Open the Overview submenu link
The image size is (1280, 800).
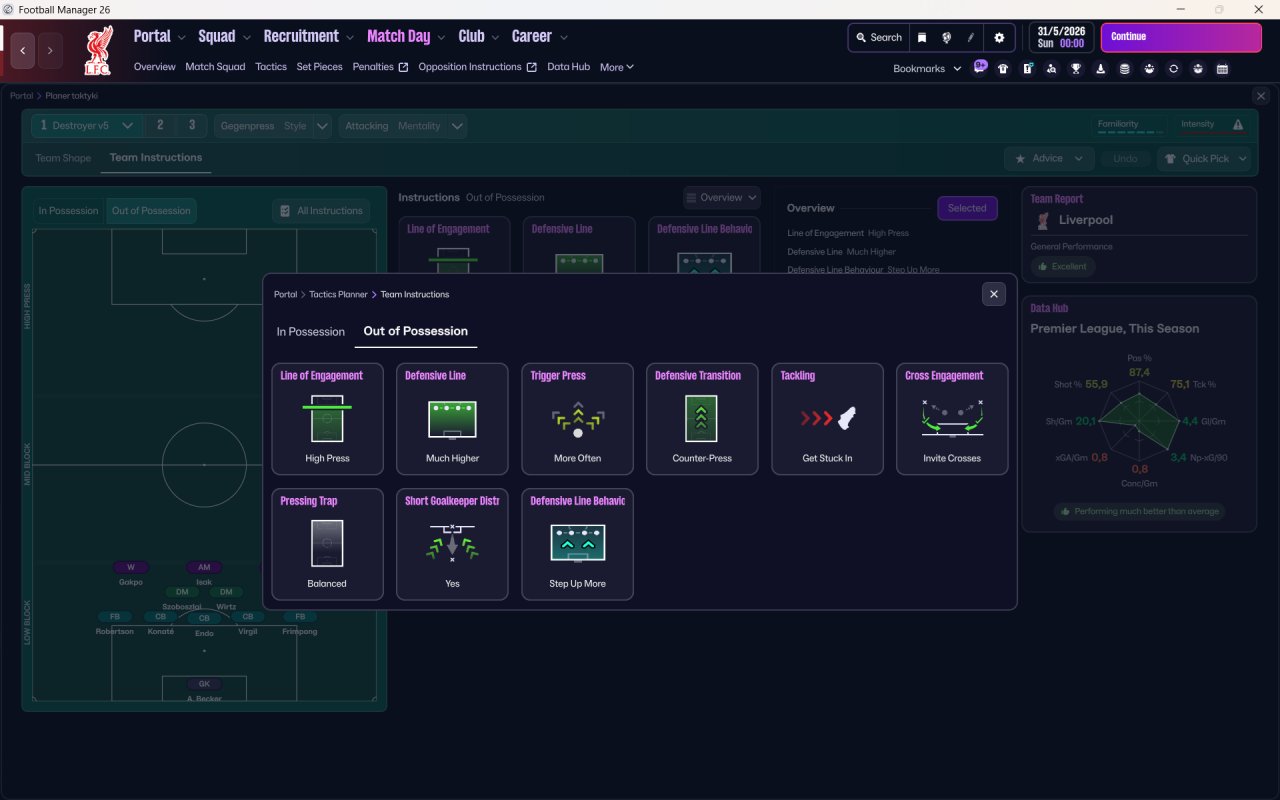click(x=155, y=67)
